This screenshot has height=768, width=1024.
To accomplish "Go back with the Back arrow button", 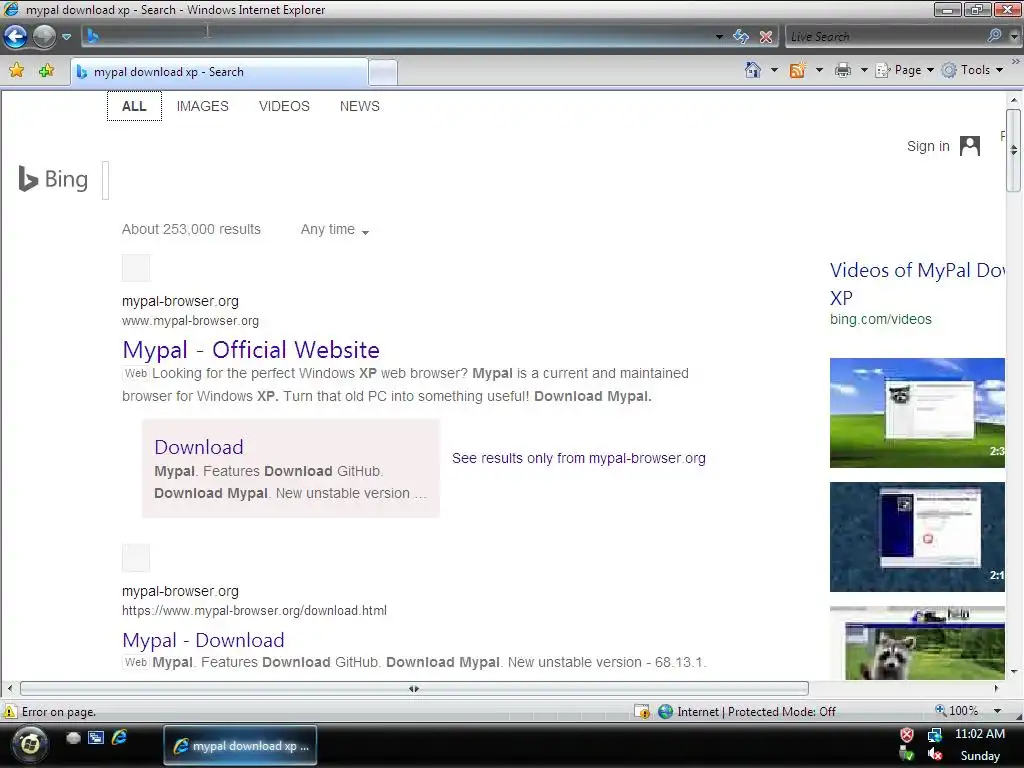I will 16,37.
